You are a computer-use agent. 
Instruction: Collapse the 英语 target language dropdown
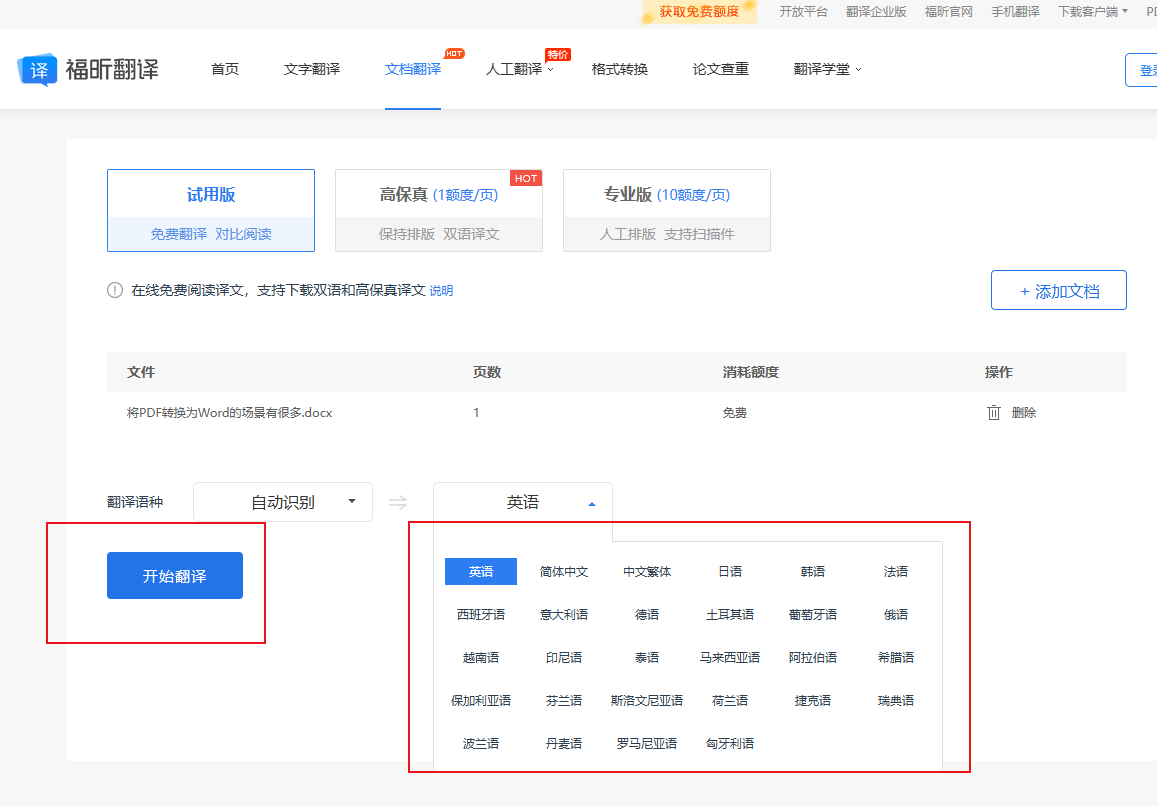click(522, 502)
